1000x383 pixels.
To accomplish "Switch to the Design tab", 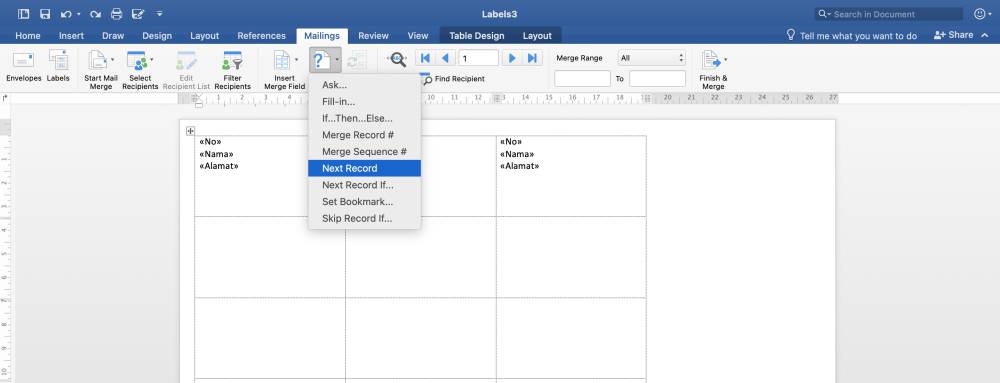I will tap(157, 36).
